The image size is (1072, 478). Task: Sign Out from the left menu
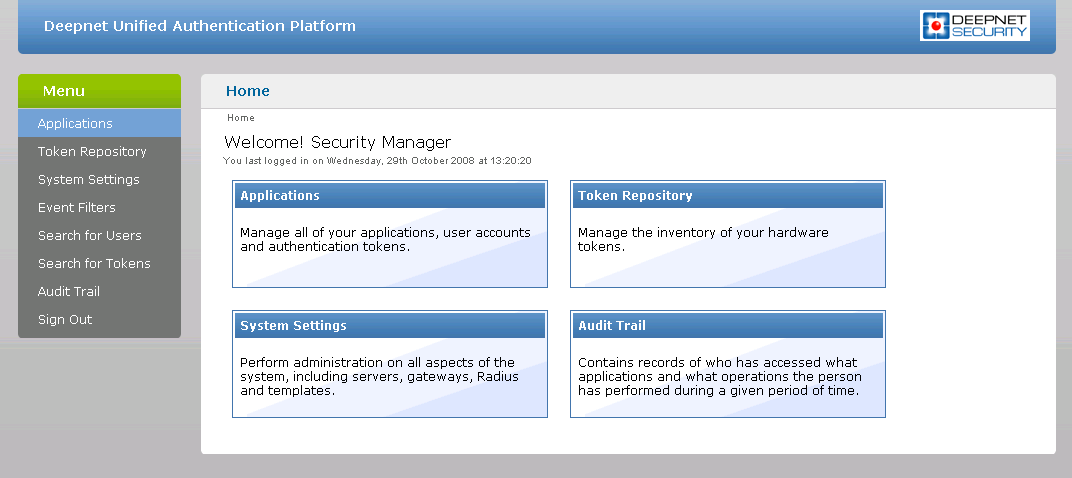(x=64, y=320)
